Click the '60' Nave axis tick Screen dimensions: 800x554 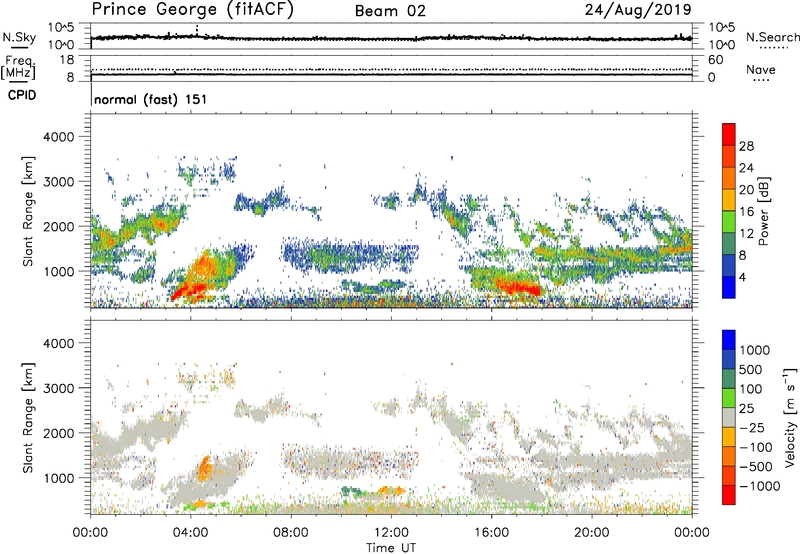click(x=715, y=60)
